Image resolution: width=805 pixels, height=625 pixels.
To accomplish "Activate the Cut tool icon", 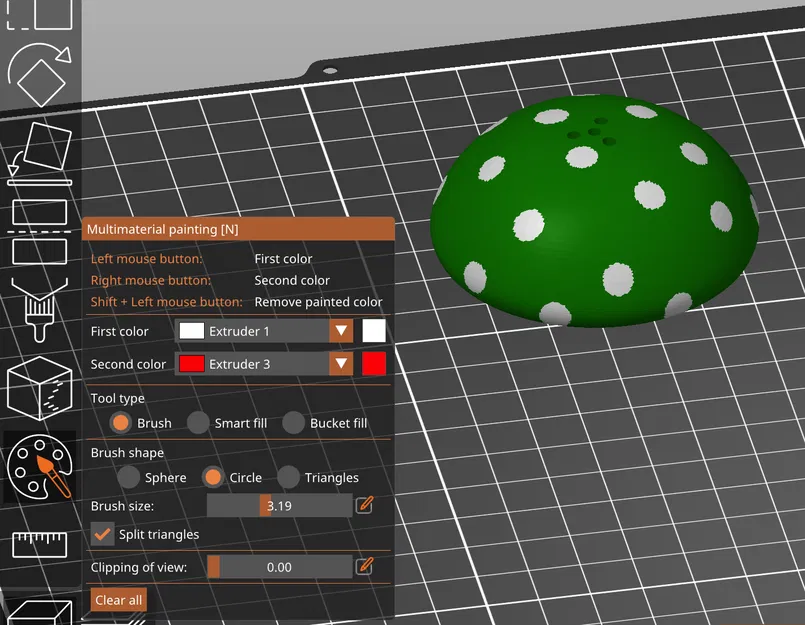I will pos(40,232).
